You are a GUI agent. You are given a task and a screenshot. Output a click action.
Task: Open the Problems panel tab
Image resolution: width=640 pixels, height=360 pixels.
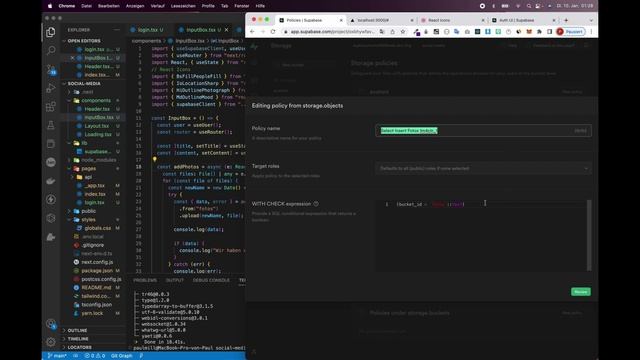click(x=145, y=280)
